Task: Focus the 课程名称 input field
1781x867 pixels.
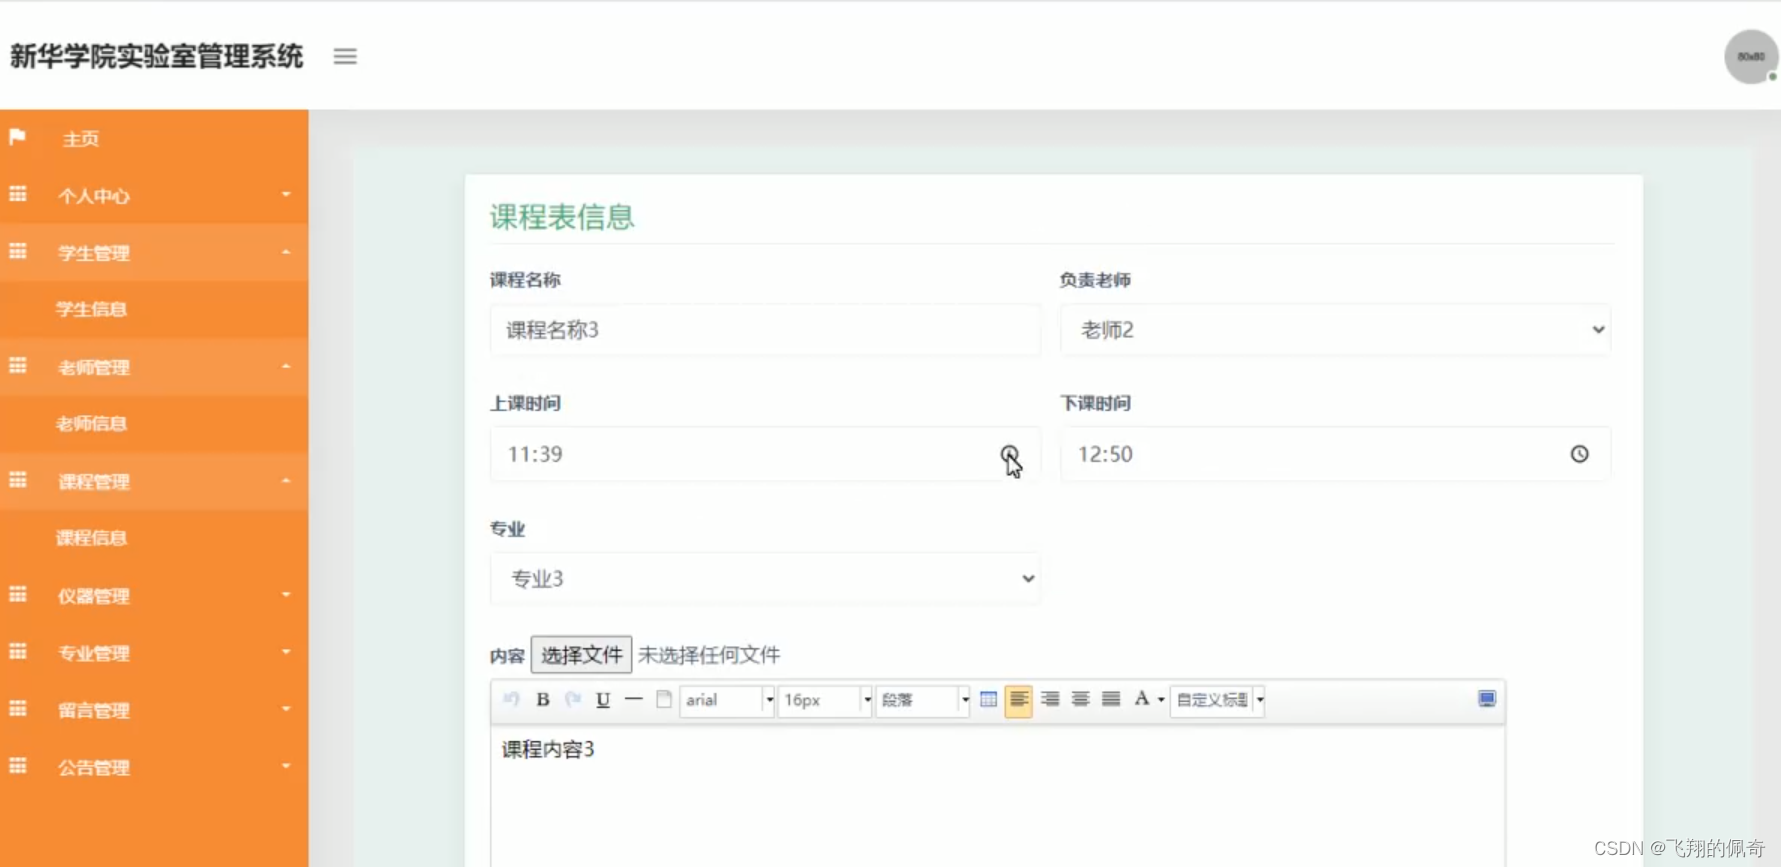Action: [x=765, y=330]
